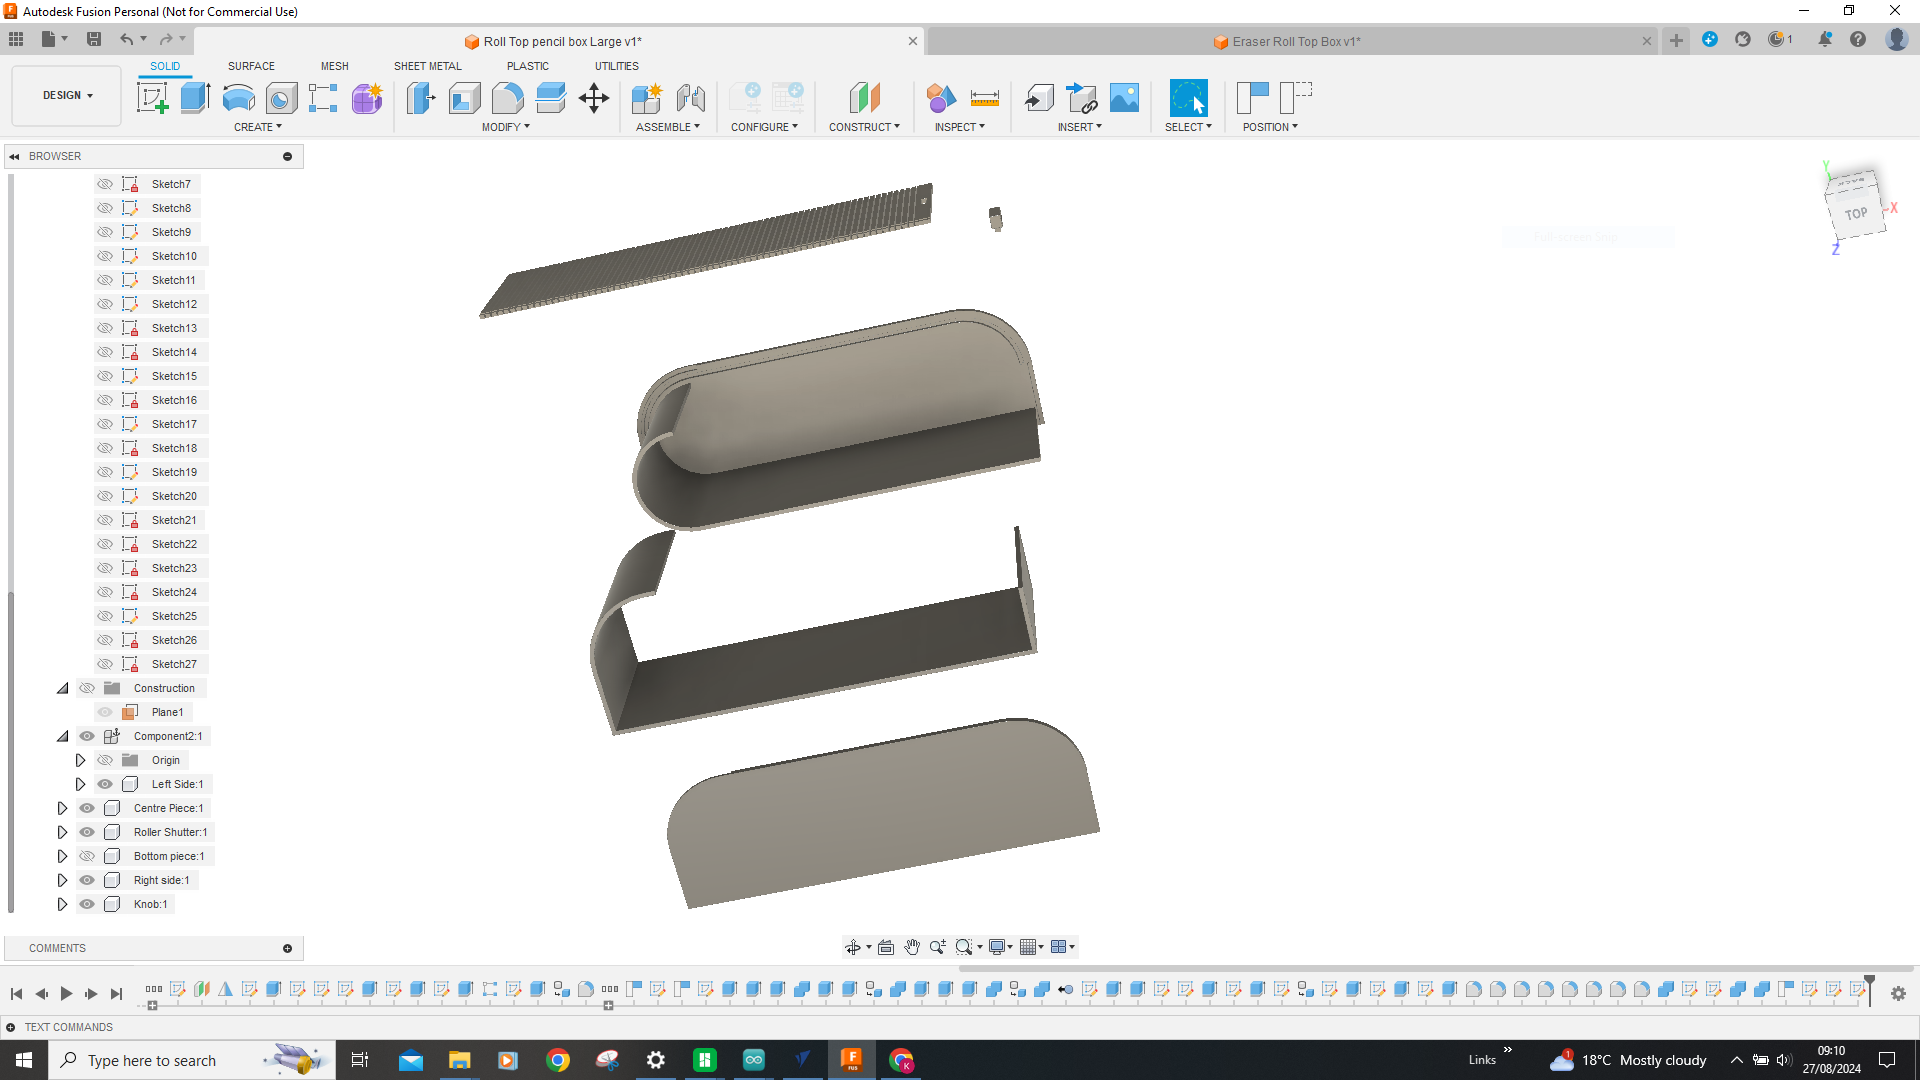Toggle visibility of Sketch15
The image size is (1920, 1080).
coord(105,376)
